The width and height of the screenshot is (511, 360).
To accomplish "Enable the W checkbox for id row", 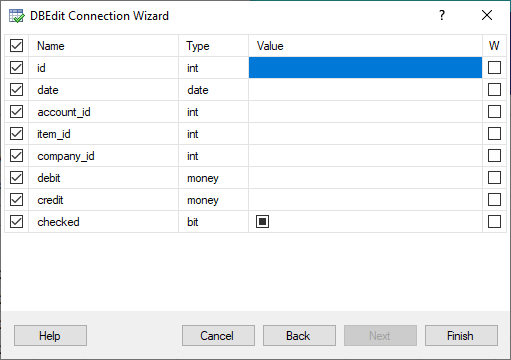I will pos(494,68).
